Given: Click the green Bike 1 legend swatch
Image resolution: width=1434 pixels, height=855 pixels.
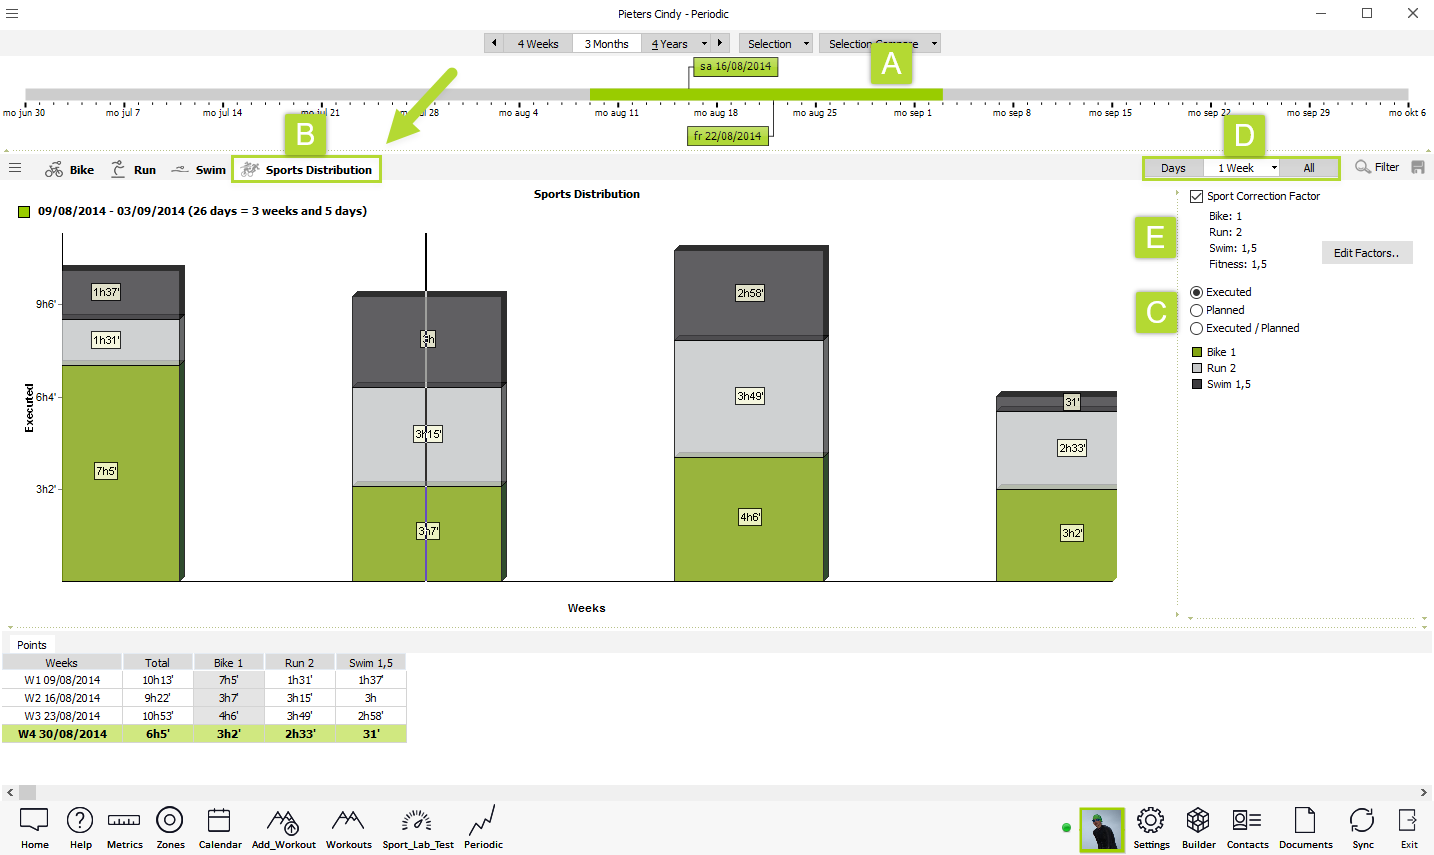Looking at the screenshot, I should 1197,352.
